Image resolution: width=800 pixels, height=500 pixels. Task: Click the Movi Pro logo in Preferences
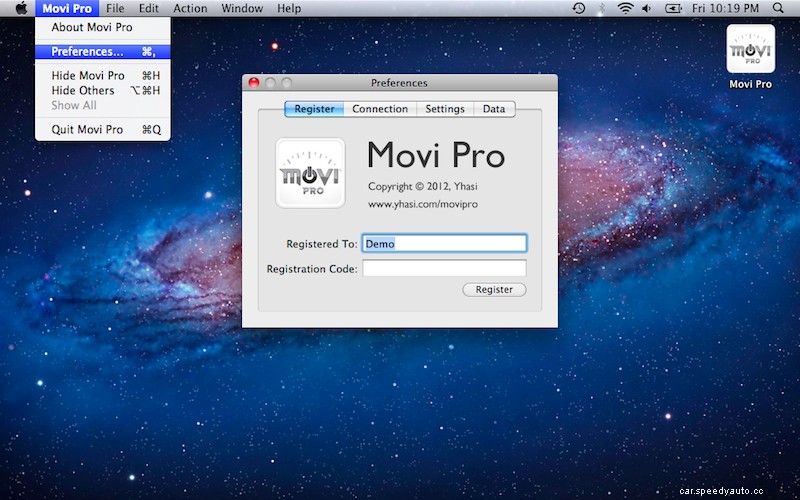tap(310, 172)
